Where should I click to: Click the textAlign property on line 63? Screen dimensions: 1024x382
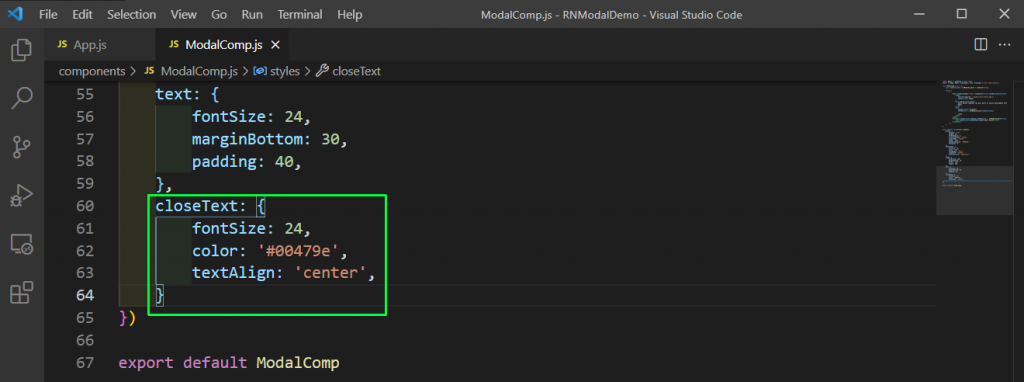[233, 273]
